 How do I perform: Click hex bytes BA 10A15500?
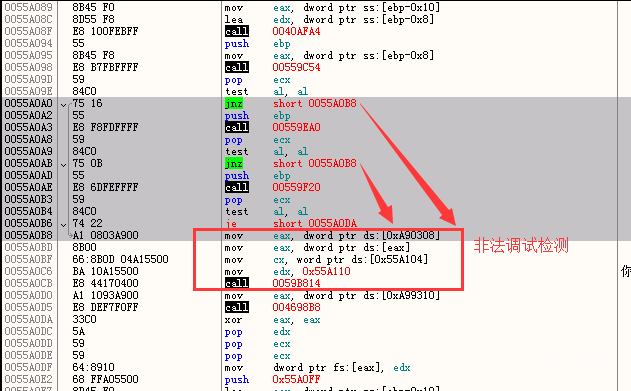pyautogui.click(x=105, y=271)
